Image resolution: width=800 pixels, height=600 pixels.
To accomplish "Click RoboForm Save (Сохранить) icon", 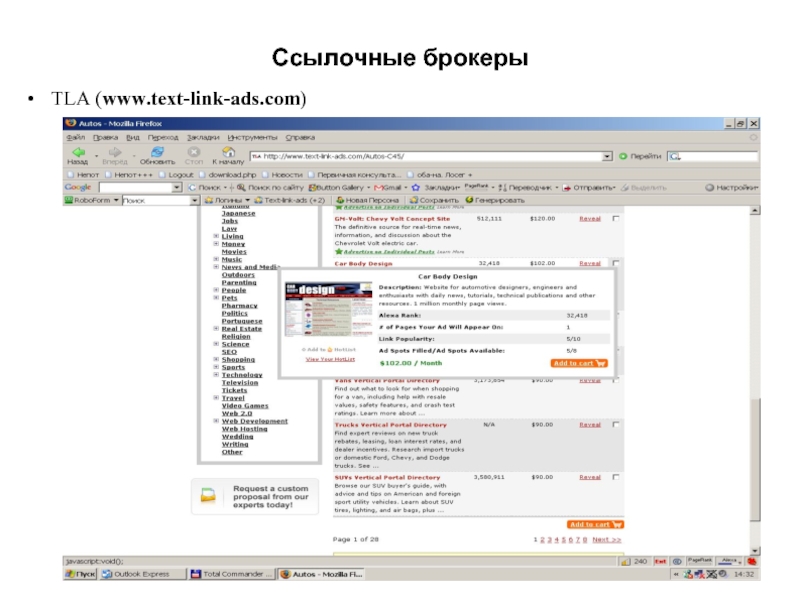I will pos(414,200).
